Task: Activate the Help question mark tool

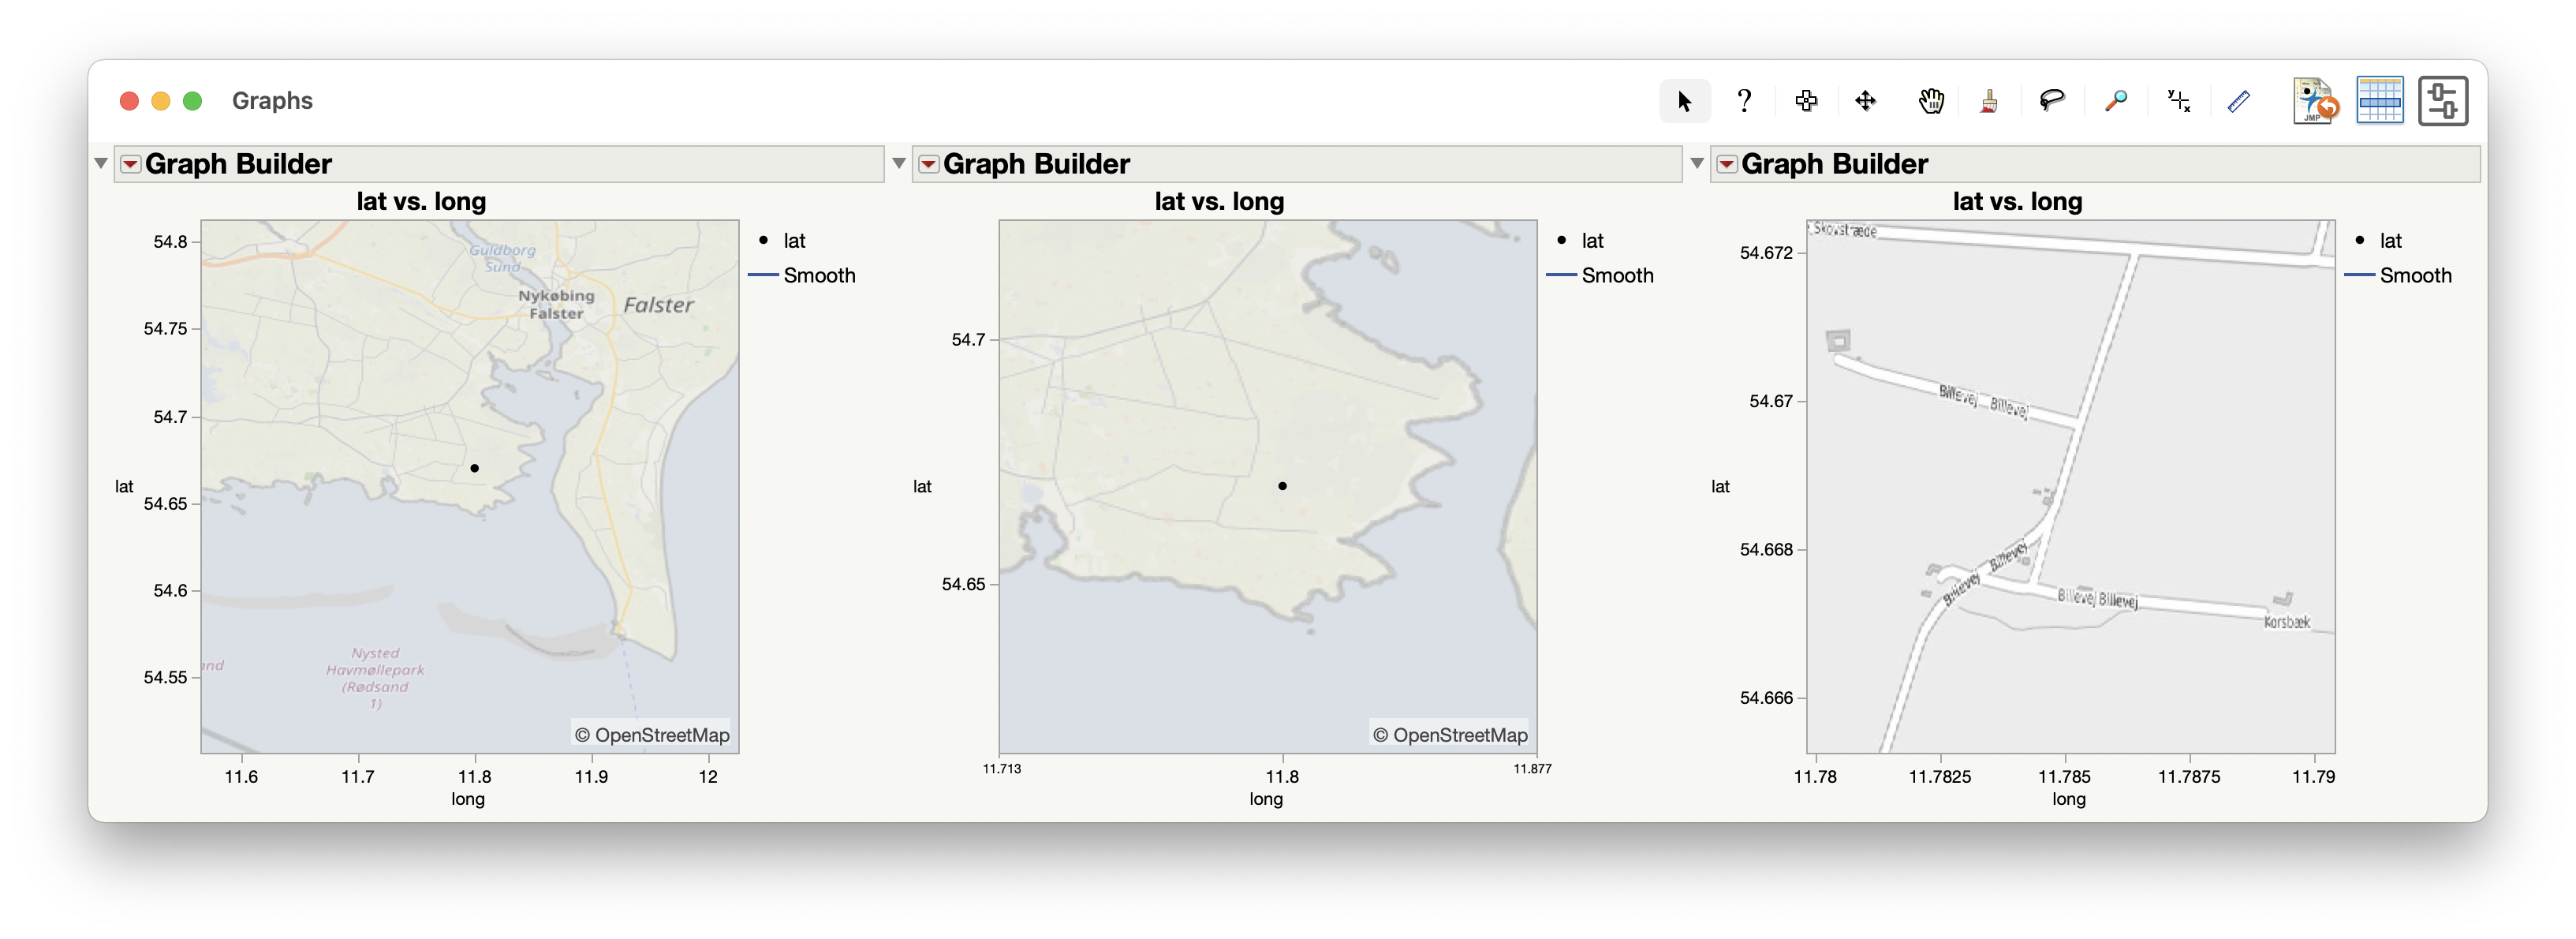Action: (x=1745, y=100)
